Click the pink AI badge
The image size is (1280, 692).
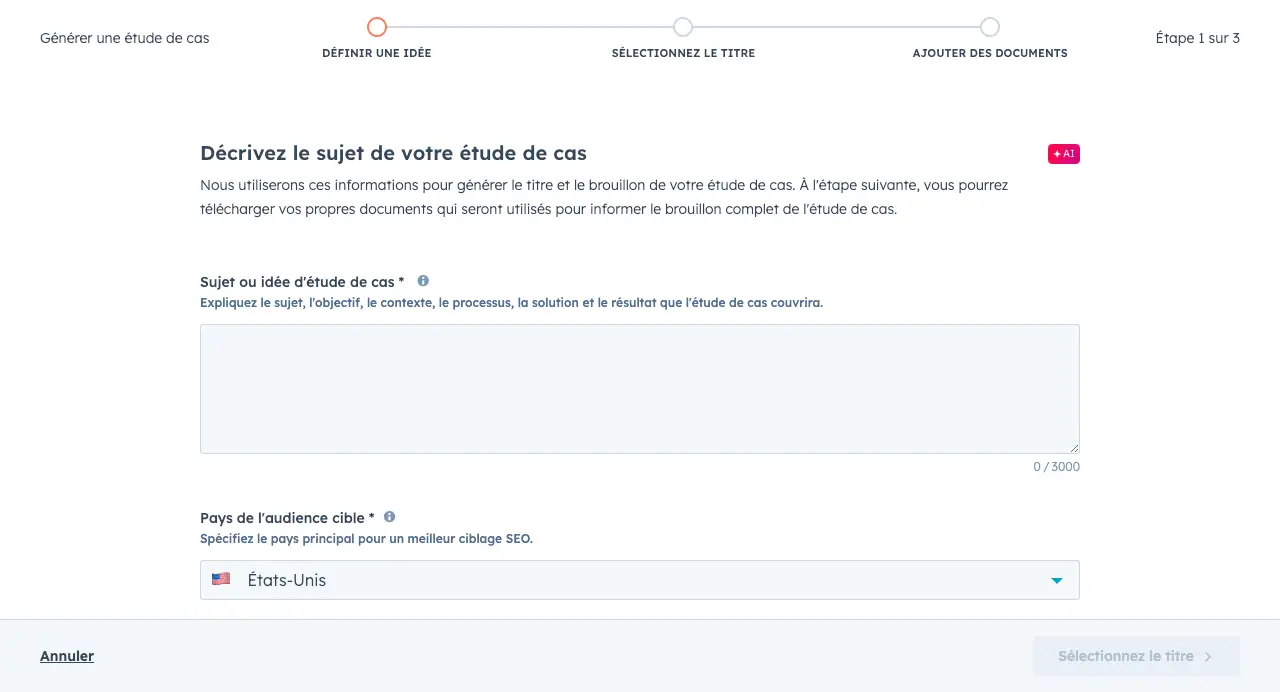[1063, 154]
